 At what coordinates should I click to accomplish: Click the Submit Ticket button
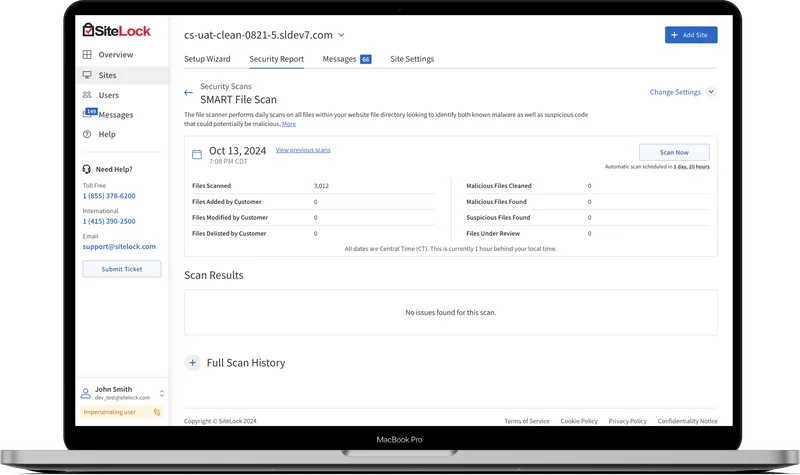[122, 269]
